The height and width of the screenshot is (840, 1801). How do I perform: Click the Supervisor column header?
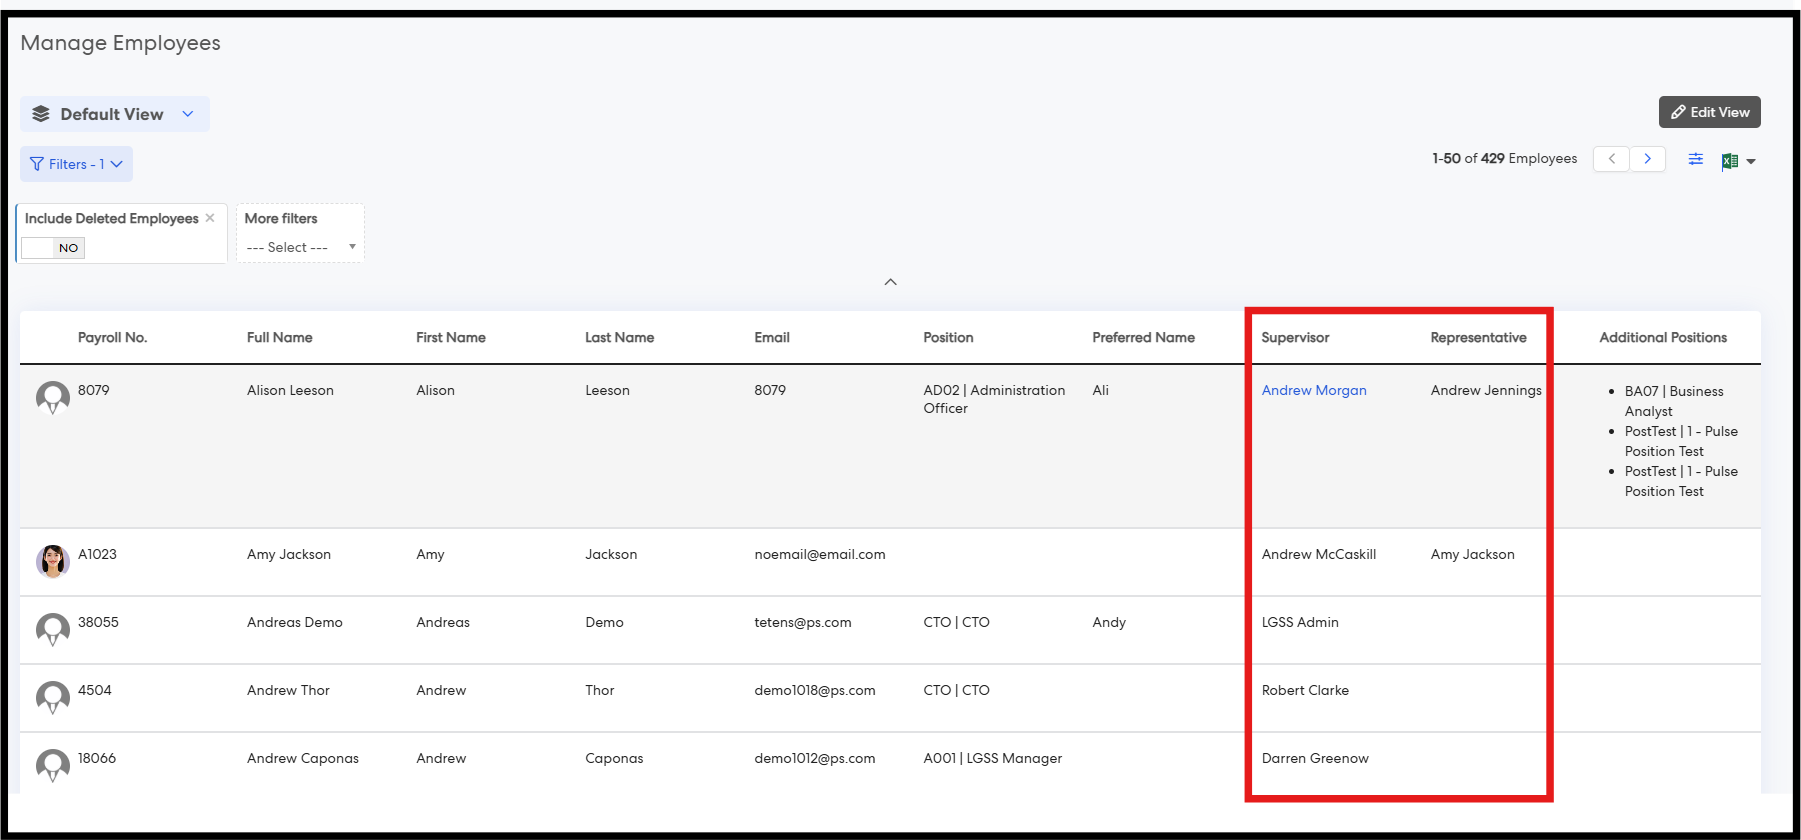[x=1295, y=337]
